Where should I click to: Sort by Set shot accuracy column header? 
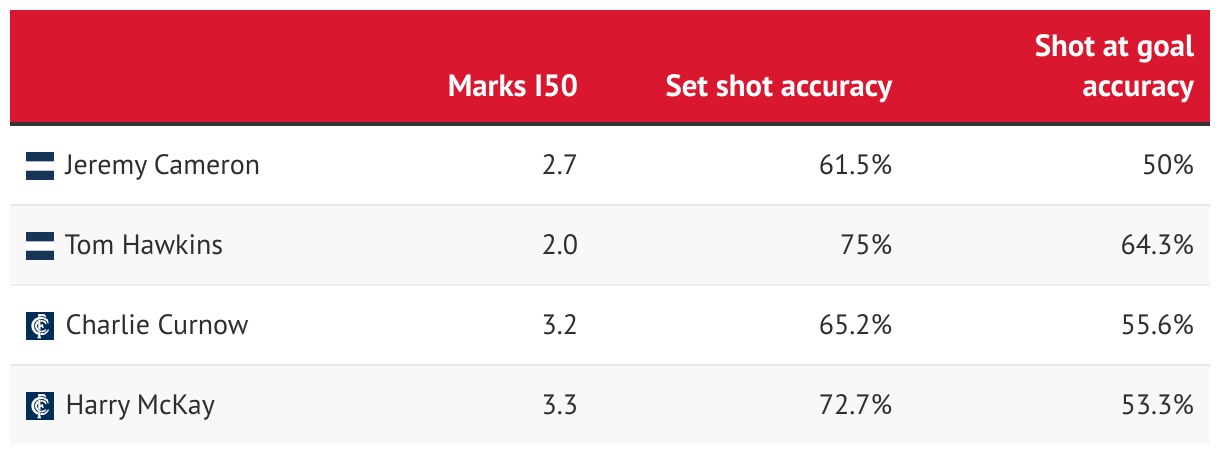[779, 87]
